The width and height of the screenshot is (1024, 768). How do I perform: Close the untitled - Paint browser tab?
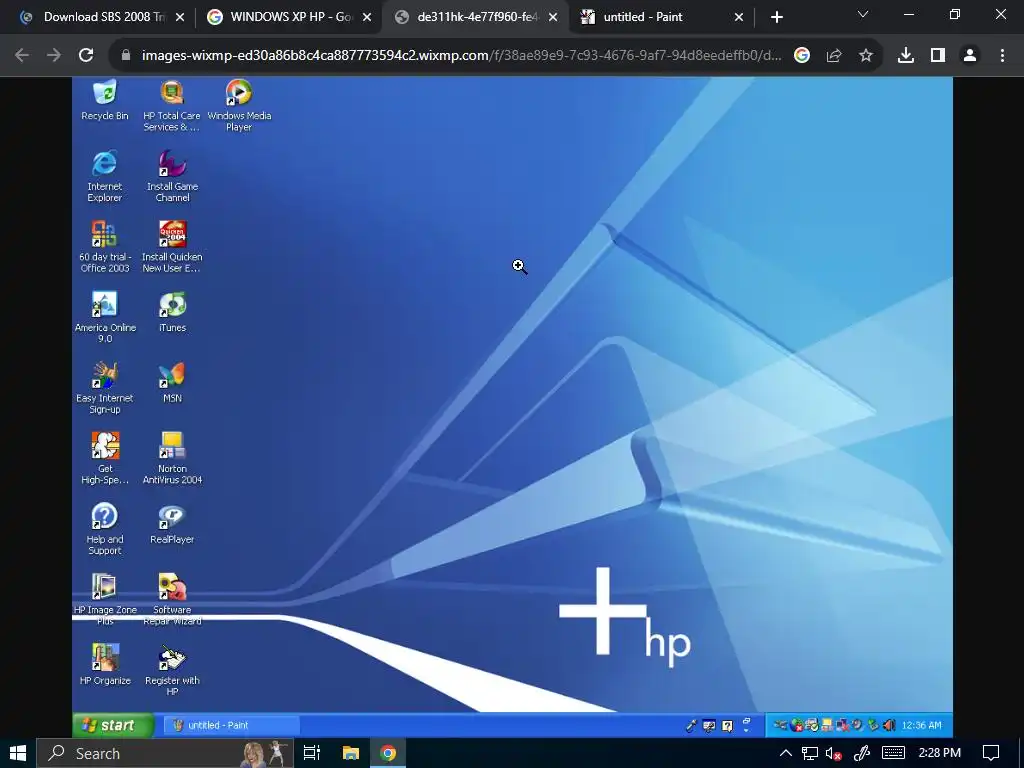coord(739,17)
